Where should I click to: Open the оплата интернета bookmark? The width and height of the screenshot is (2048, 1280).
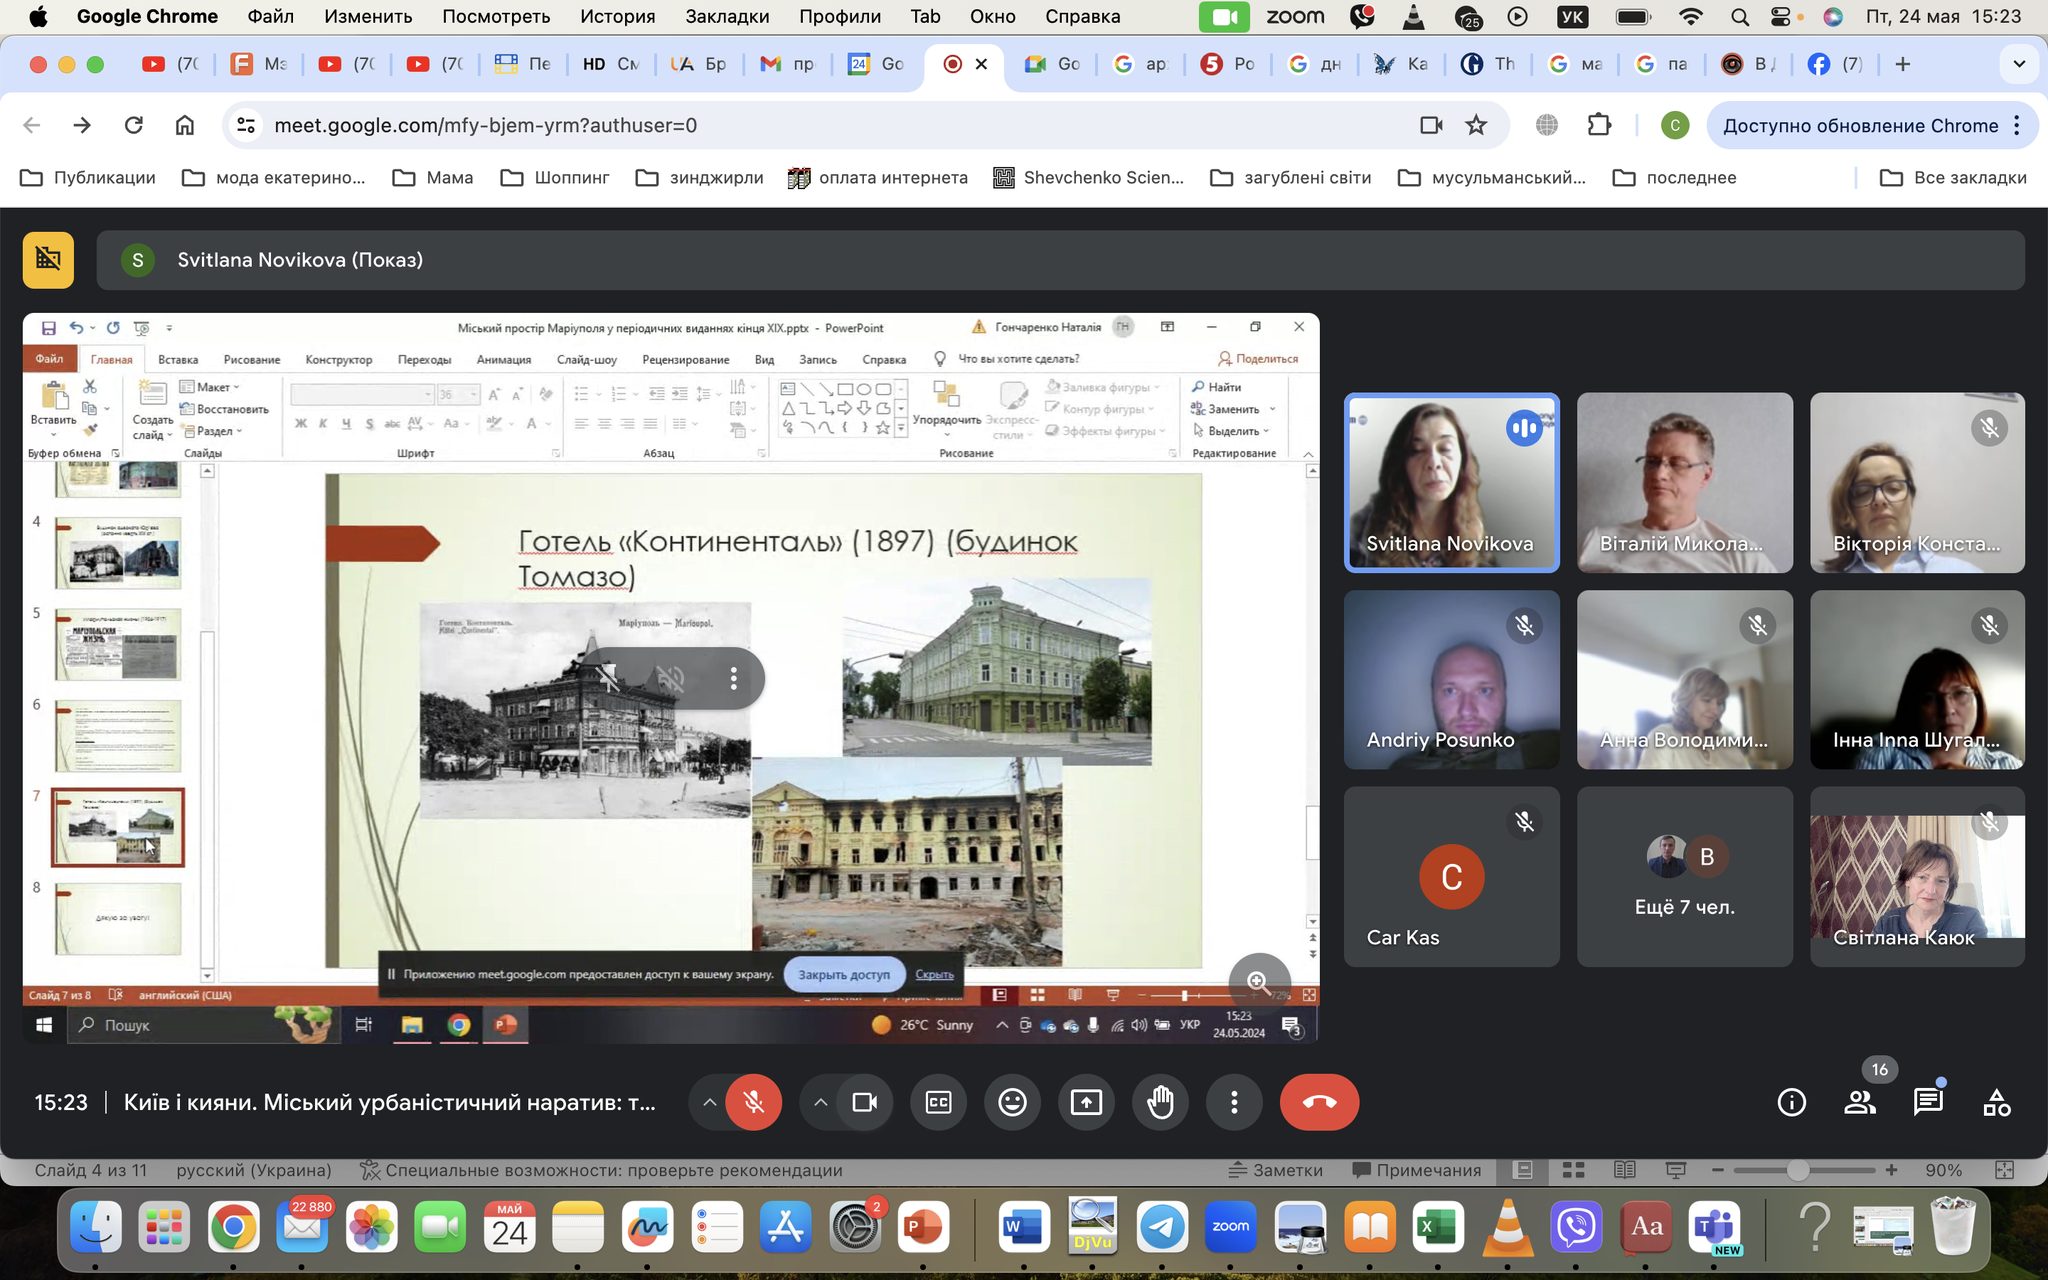coord(878,177)
